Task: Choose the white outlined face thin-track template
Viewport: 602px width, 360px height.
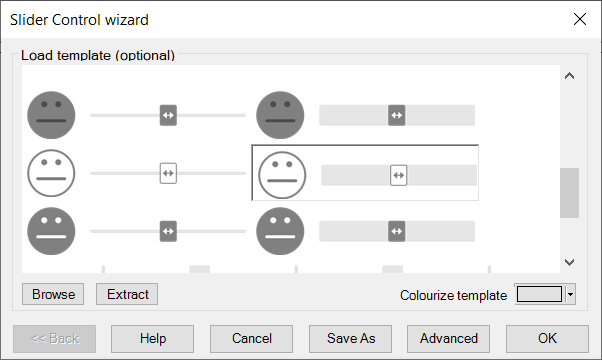Action: pos(137,173)
